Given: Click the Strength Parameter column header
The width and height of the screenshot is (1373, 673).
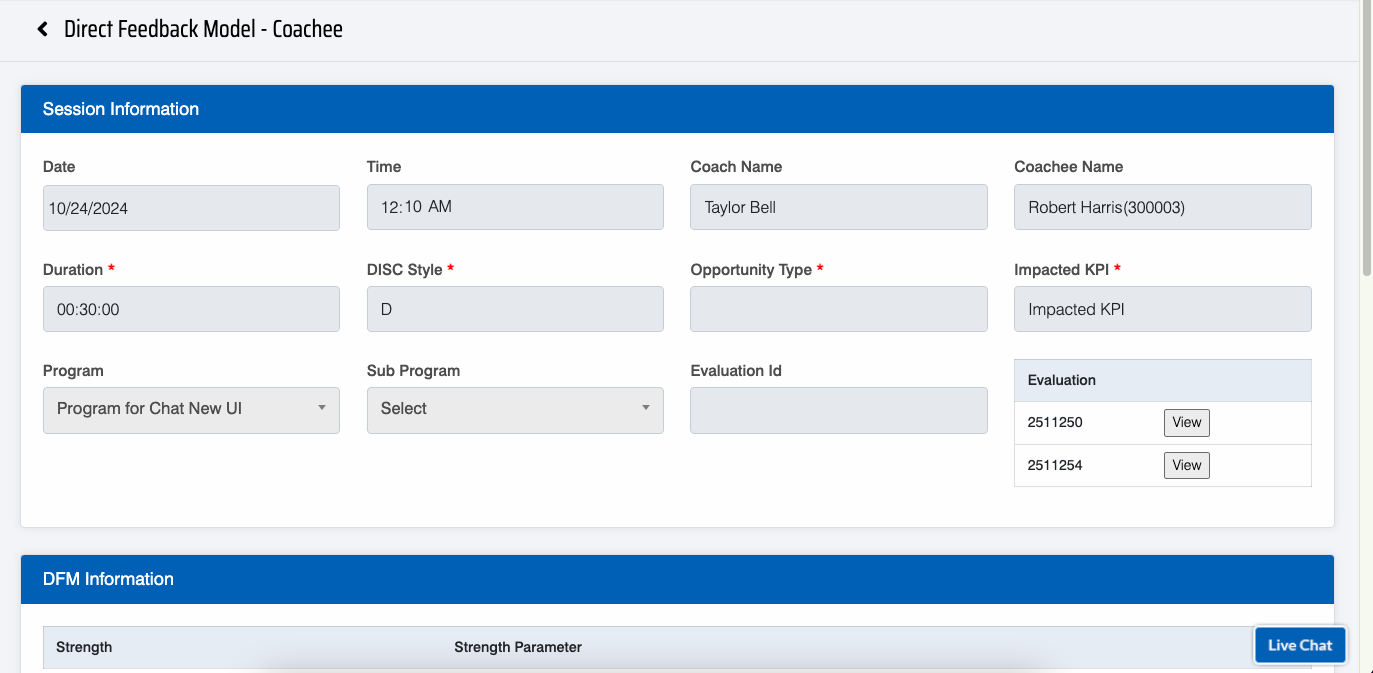Looking at the screenshot, I should (x=517, y=647).
